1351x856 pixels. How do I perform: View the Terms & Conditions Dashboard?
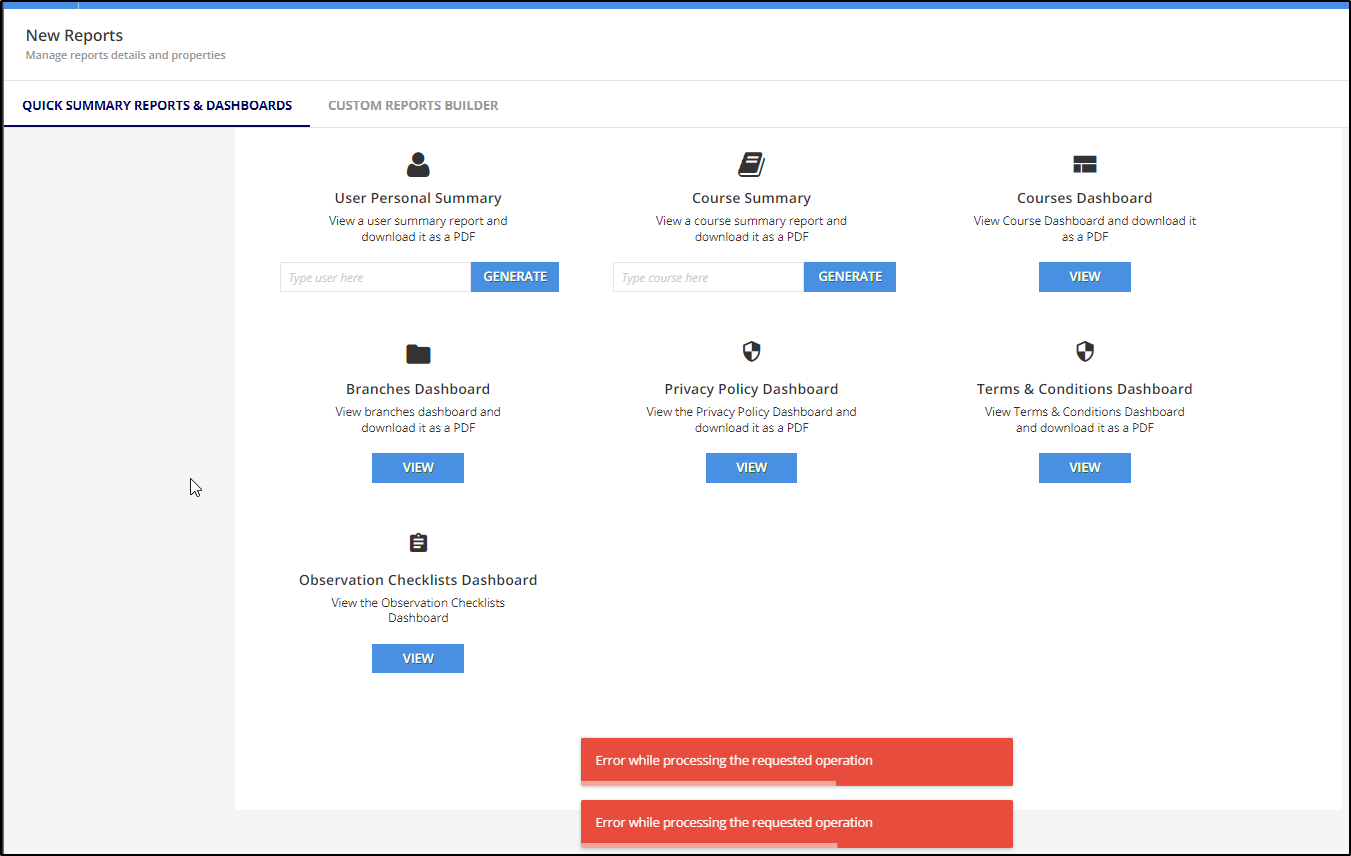coord(1085,468)
